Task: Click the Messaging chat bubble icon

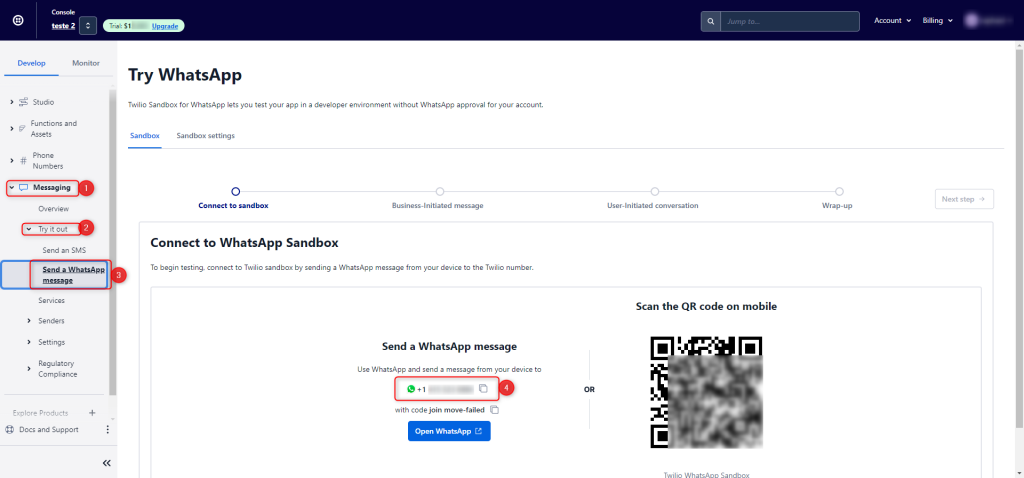Action: coord(24,188)
